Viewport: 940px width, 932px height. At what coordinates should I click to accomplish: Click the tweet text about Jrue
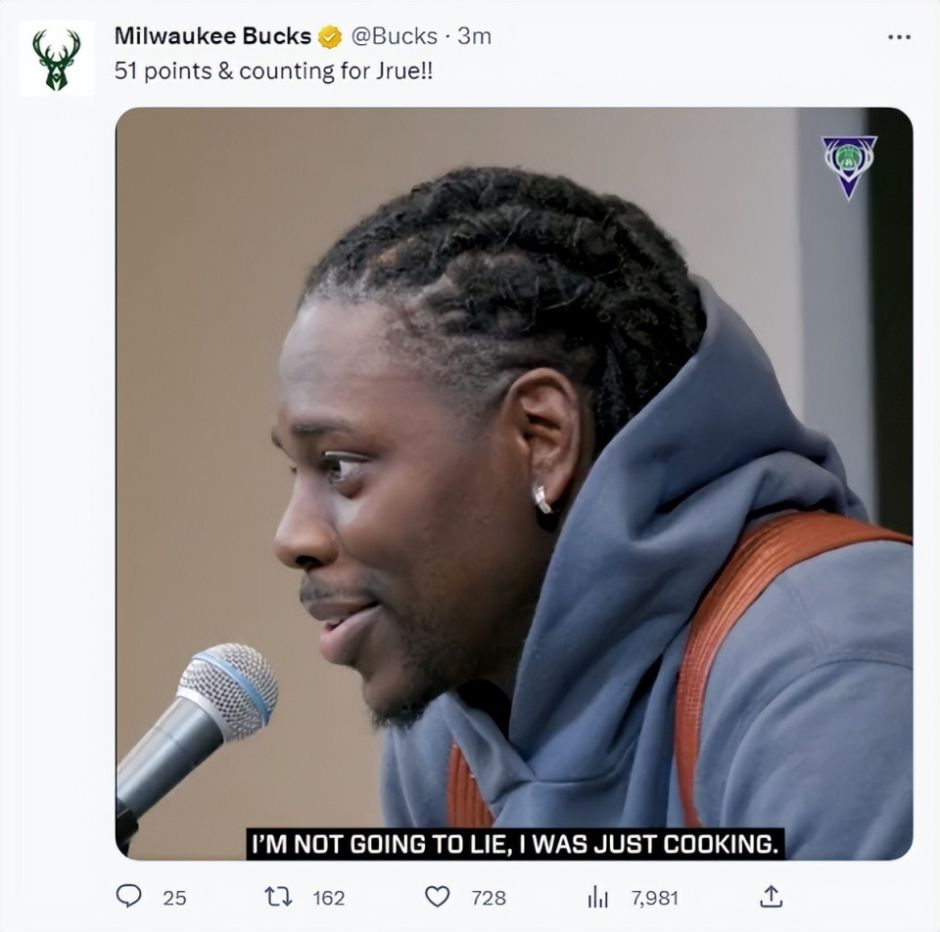[273, 71]
